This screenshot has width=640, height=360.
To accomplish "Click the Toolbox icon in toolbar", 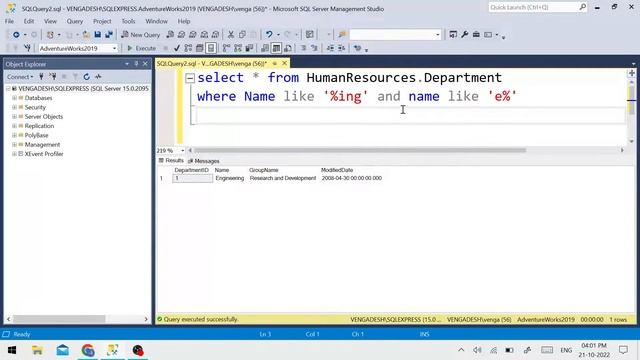I will [x=476, y=35].
